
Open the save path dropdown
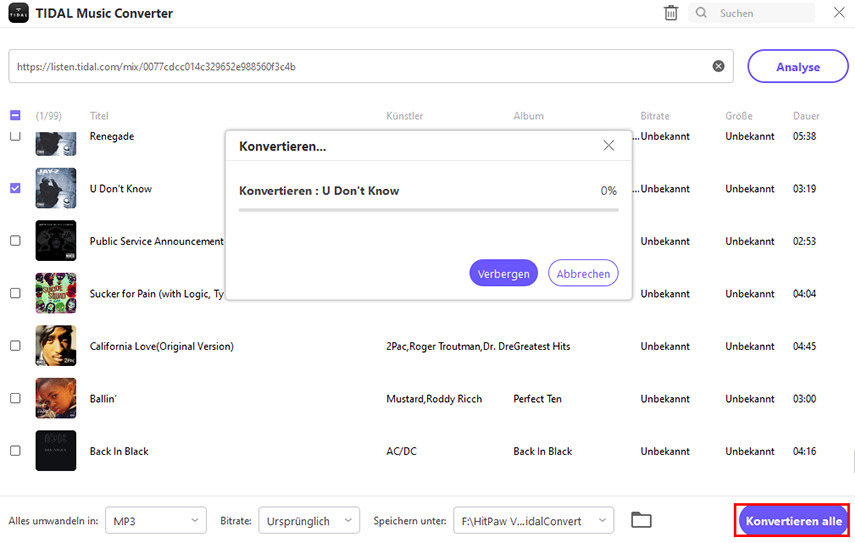pos(534,521)
